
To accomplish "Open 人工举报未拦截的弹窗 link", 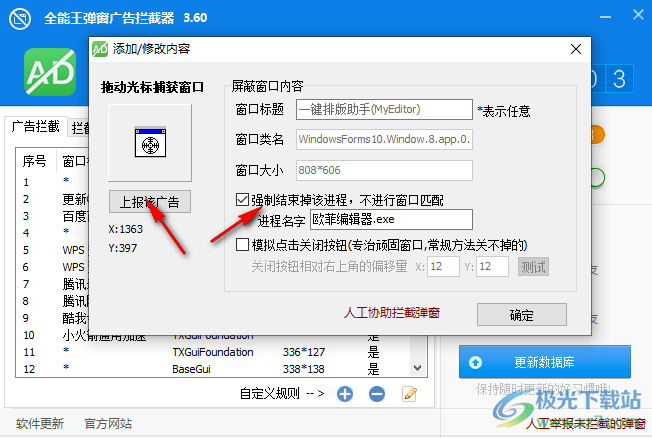I will tap(585, 423).
